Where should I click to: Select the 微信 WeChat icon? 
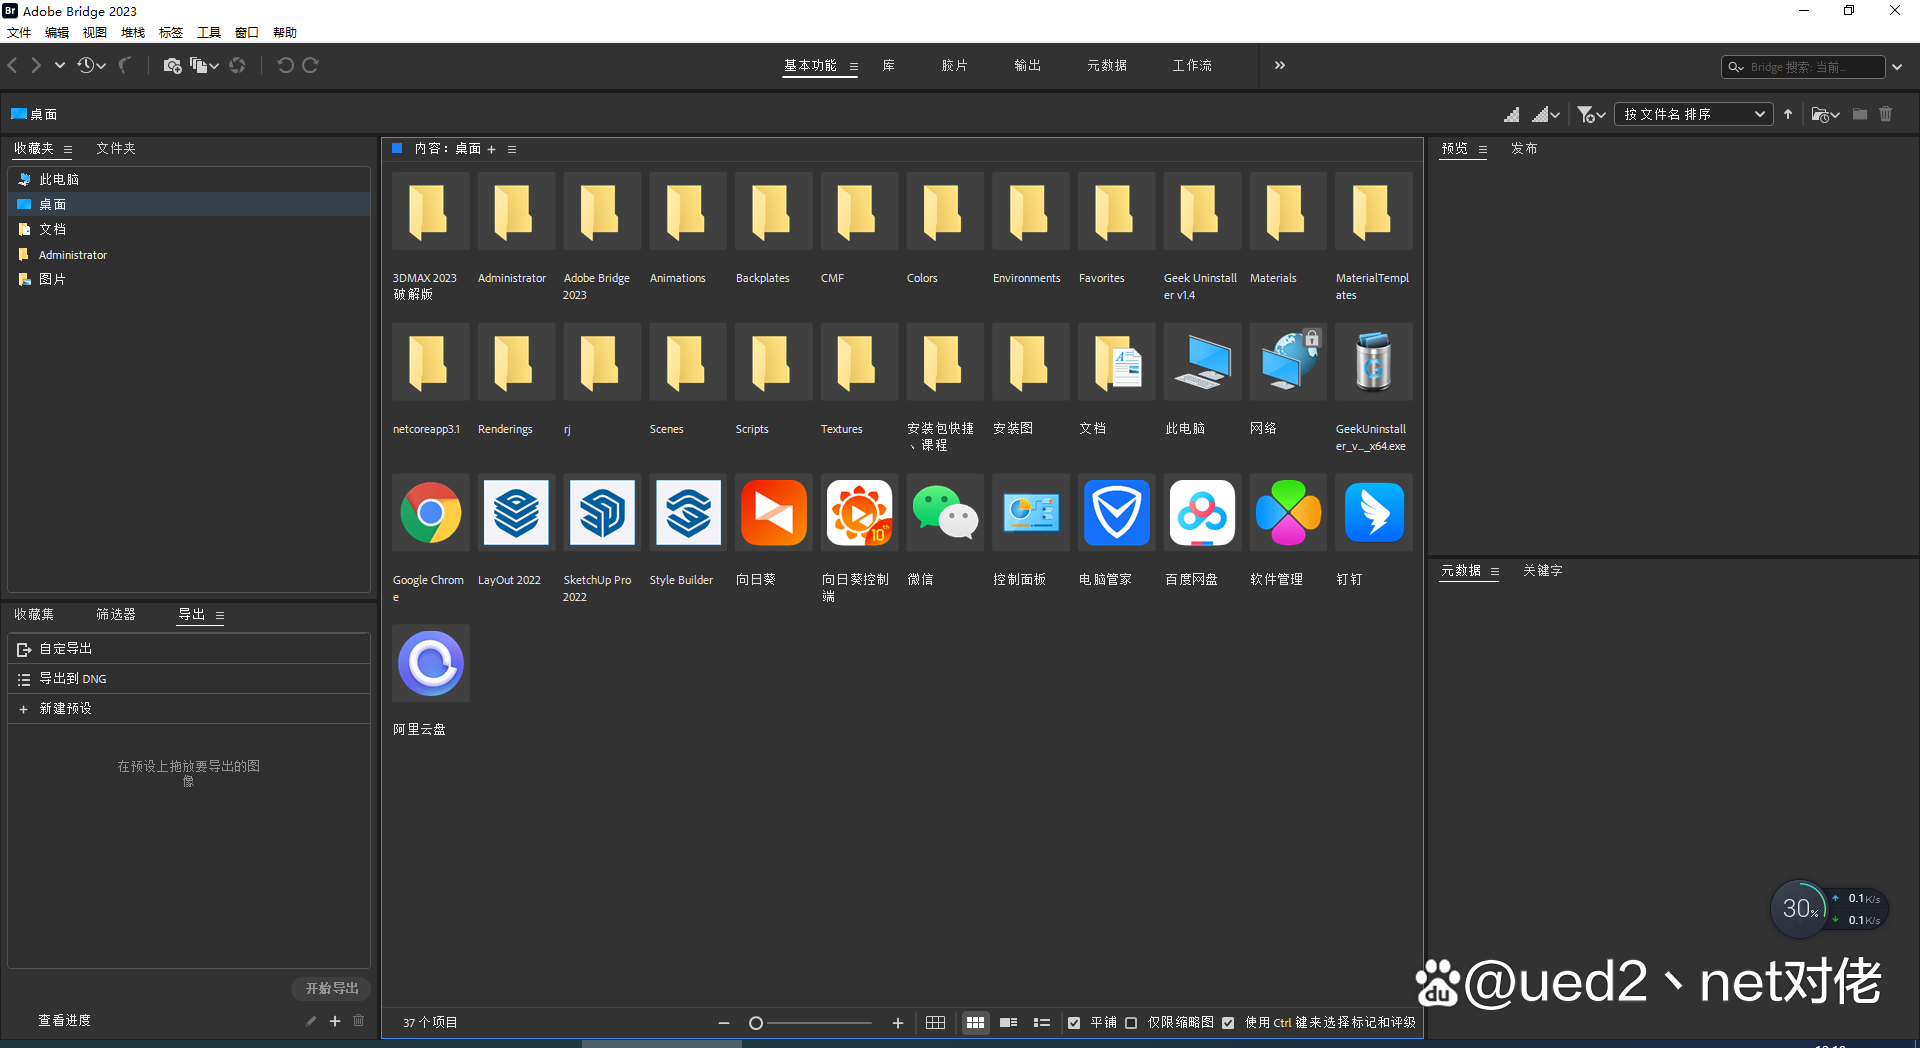click(x=945, y=513)
